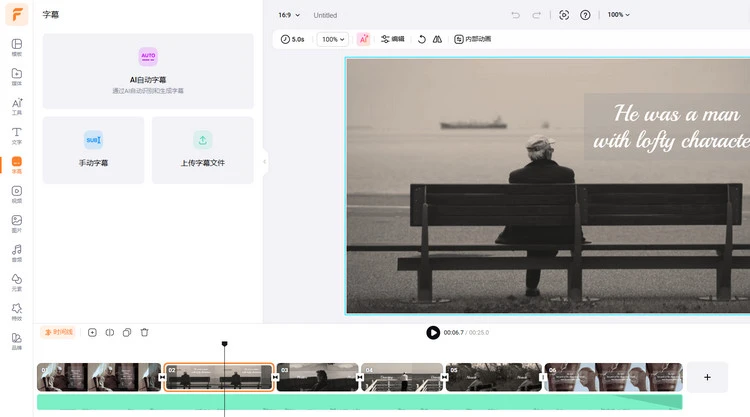Click the AI自动字幕 auto subtitle button
Viewport: 750px width, 417px height.
pos(148,70)
